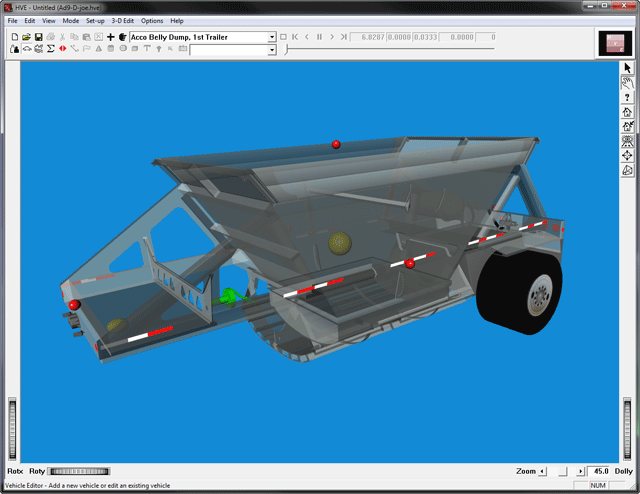Open the Set-up menu

coord(95,20)
